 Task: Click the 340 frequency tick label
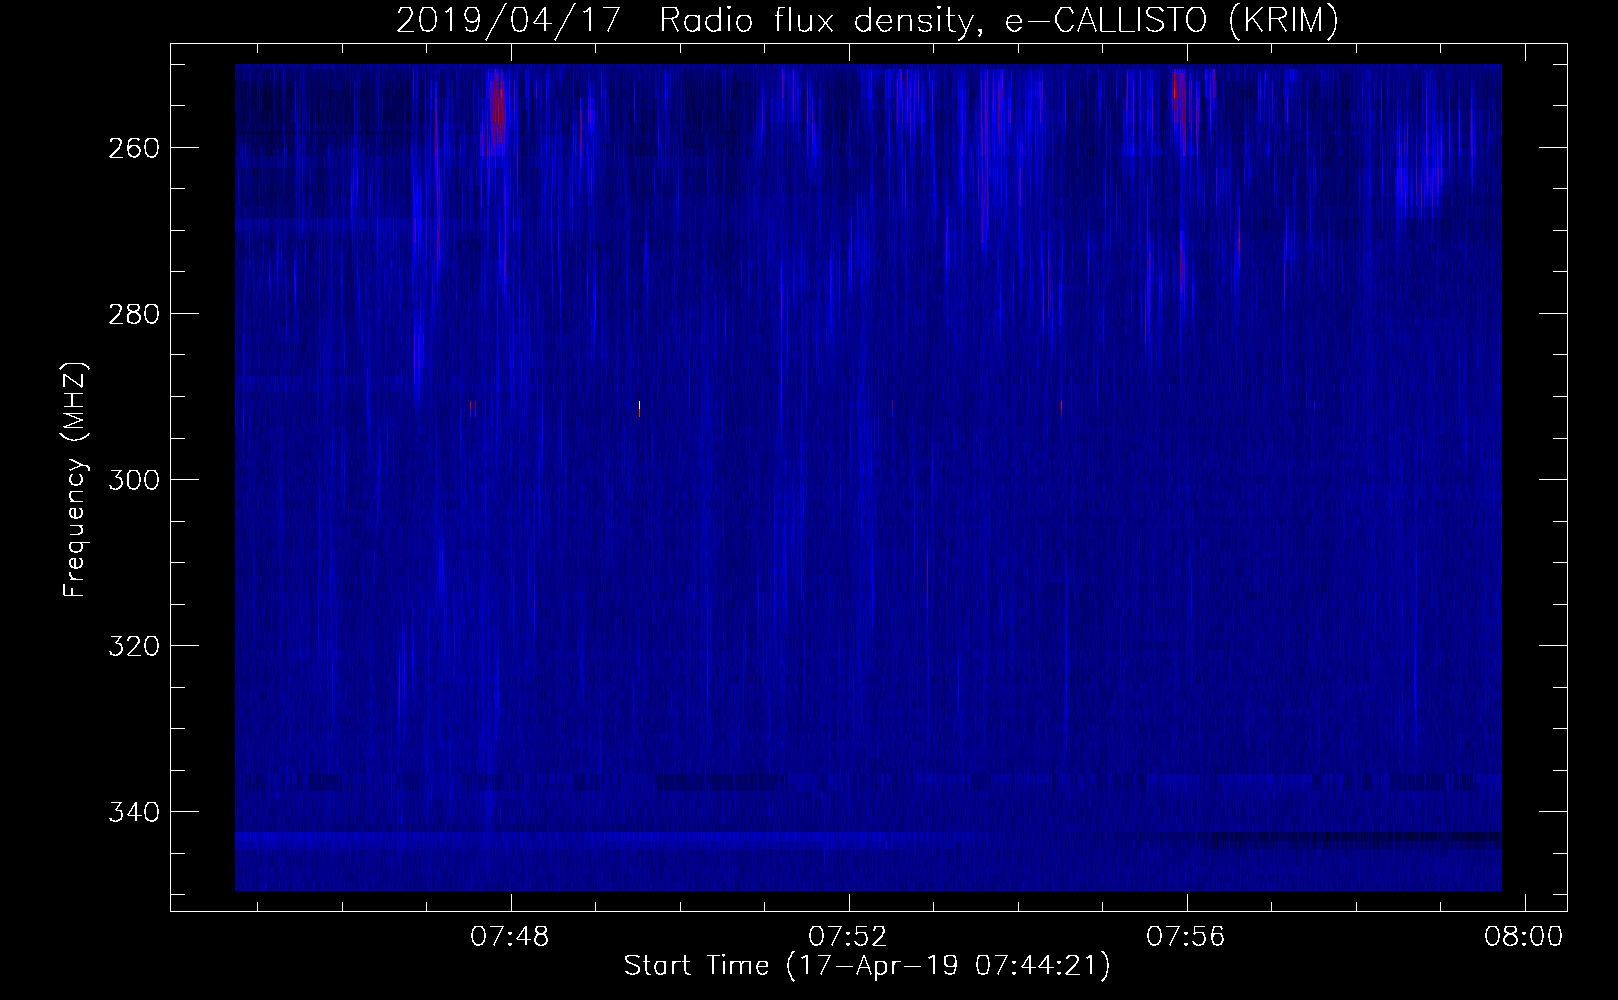click(x=132, y=811)
